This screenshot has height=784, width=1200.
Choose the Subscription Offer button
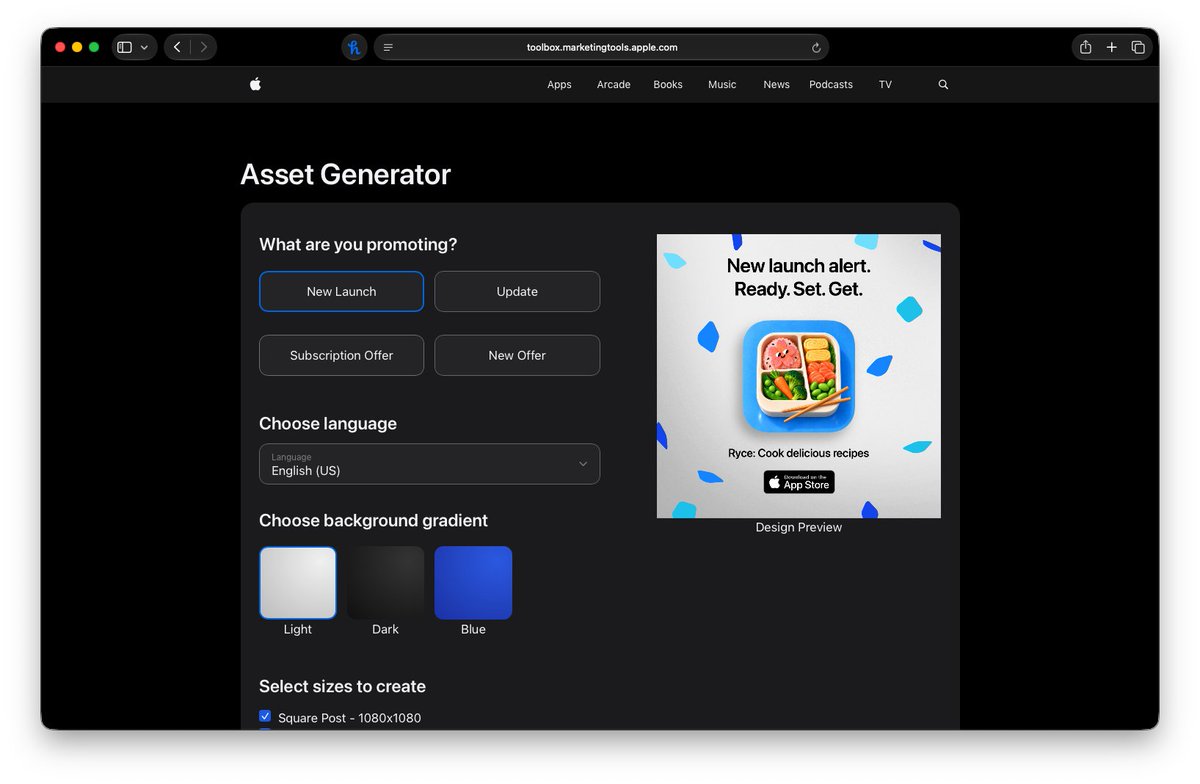[x=341, y=355]
